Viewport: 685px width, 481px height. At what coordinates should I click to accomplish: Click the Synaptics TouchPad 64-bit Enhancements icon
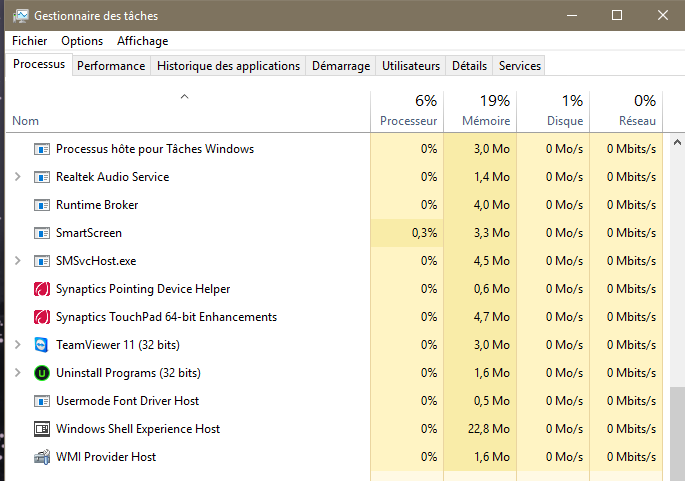click(x=42, y=317)
